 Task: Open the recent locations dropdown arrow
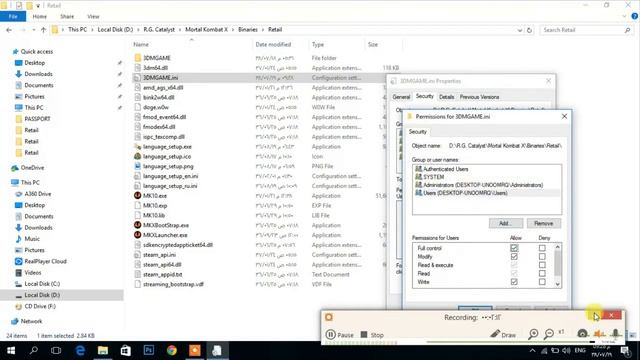click(x=33, y=30)
